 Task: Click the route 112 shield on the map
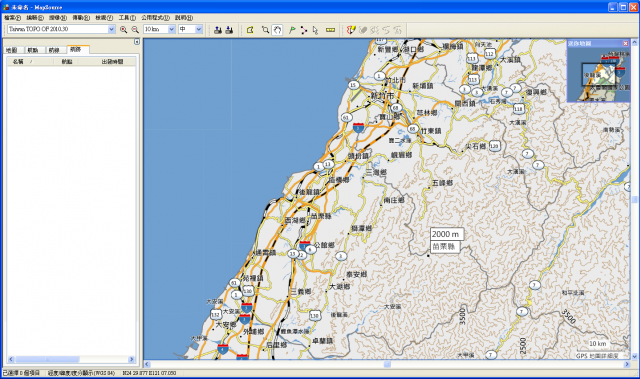click(x=489, y=53)
